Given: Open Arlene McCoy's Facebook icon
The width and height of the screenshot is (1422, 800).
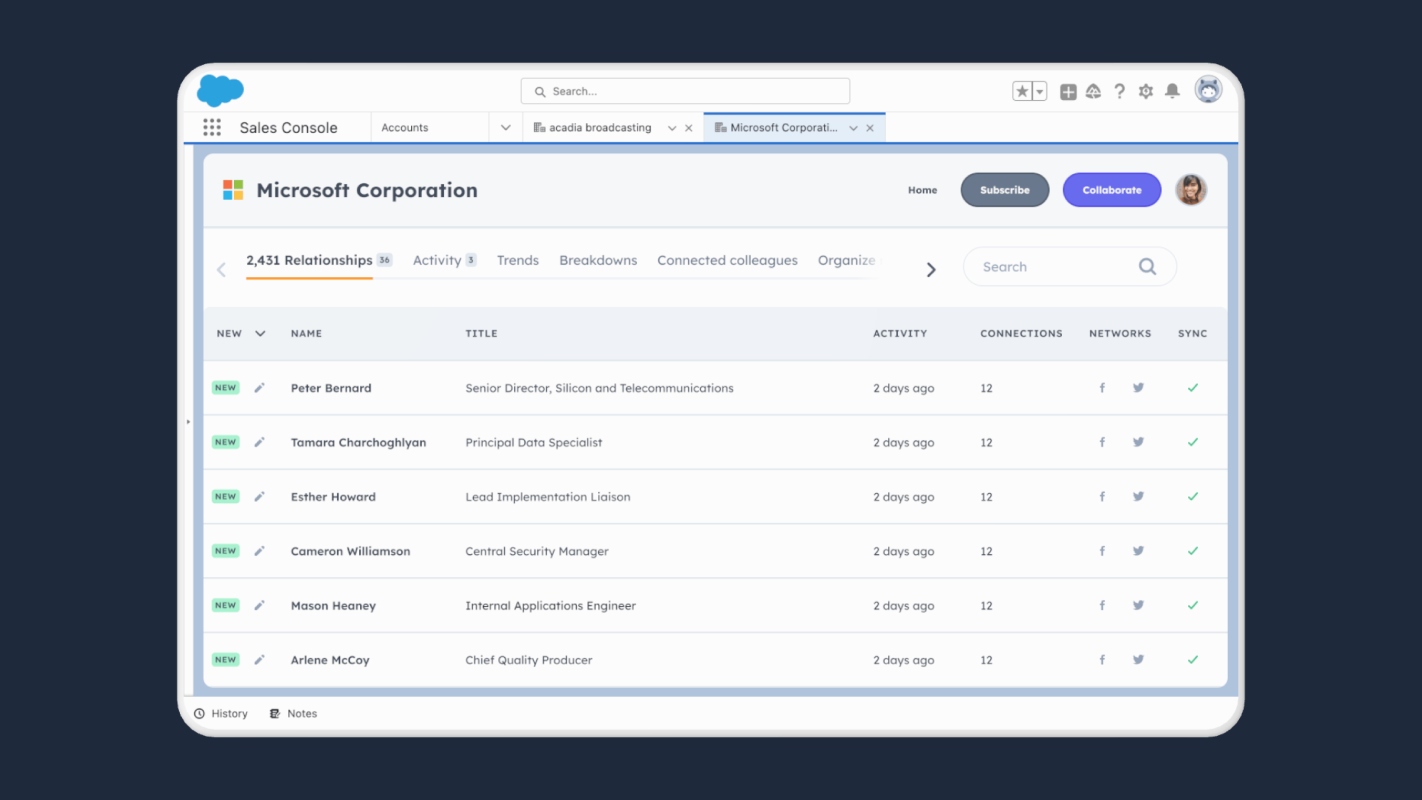Looking at the screenshot, I should [1102, 660].
